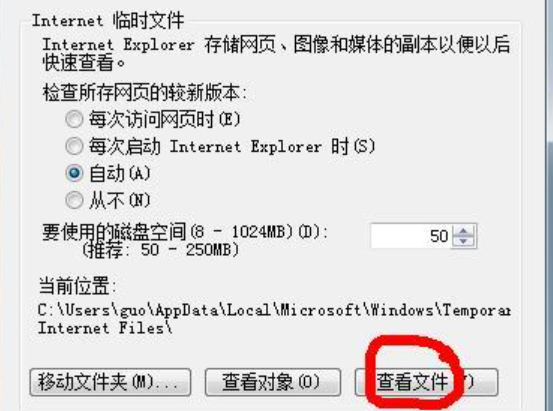Viewport: 553px width, 411px height.
Task: Click the 每次访问网页时(E) label text
Action: [165, 119]
